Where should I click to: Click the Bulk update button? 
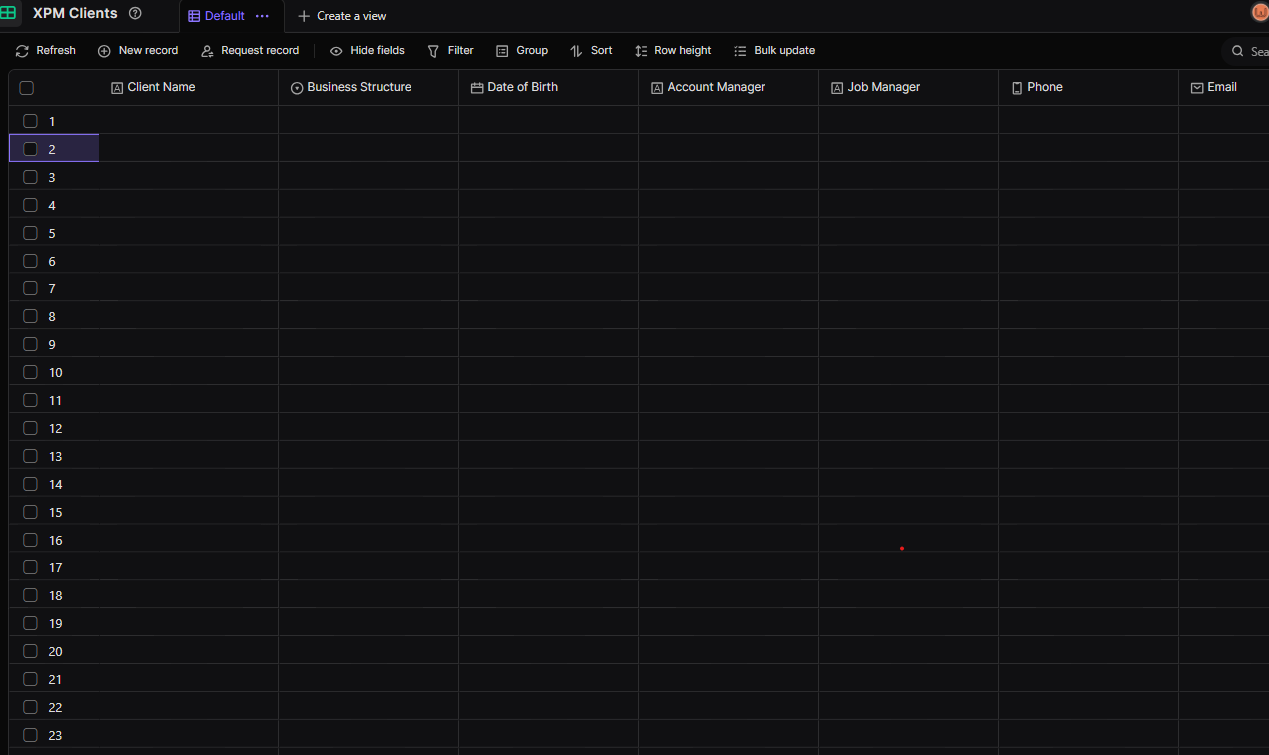774,51
